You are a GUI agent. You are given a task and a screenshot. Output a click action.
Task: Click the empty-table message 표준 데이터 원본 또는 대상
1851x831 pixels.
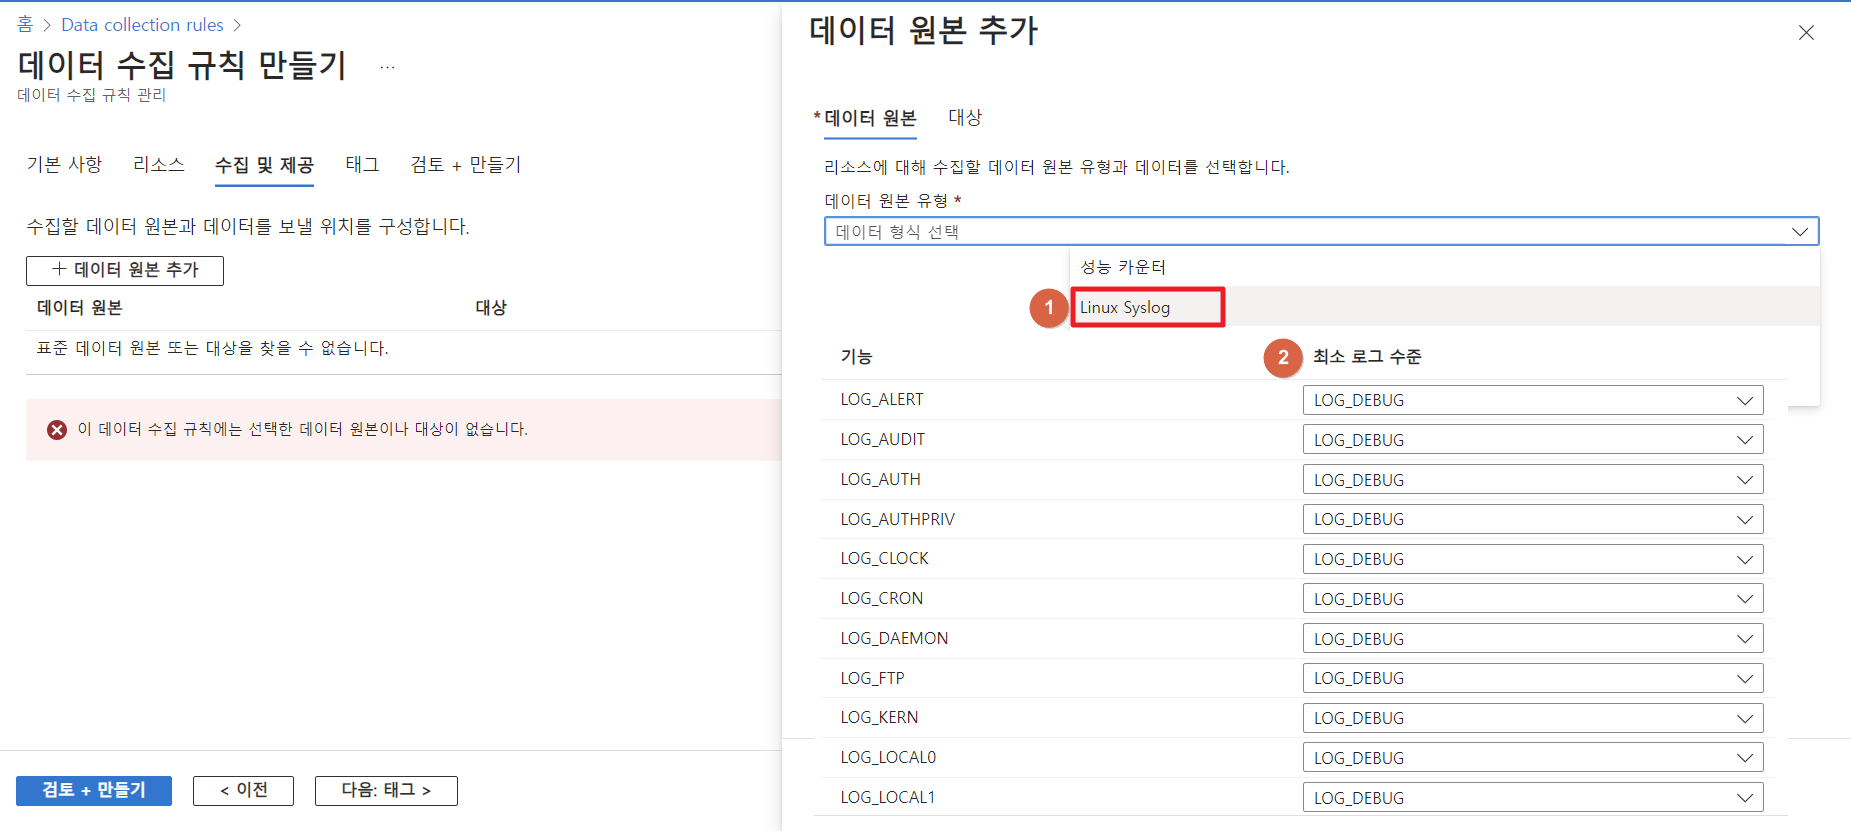213,349
